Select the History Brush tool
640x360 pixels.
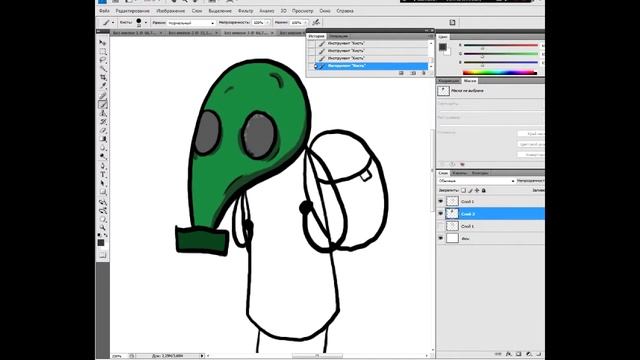pyautogui.click(x=102, y=122)
